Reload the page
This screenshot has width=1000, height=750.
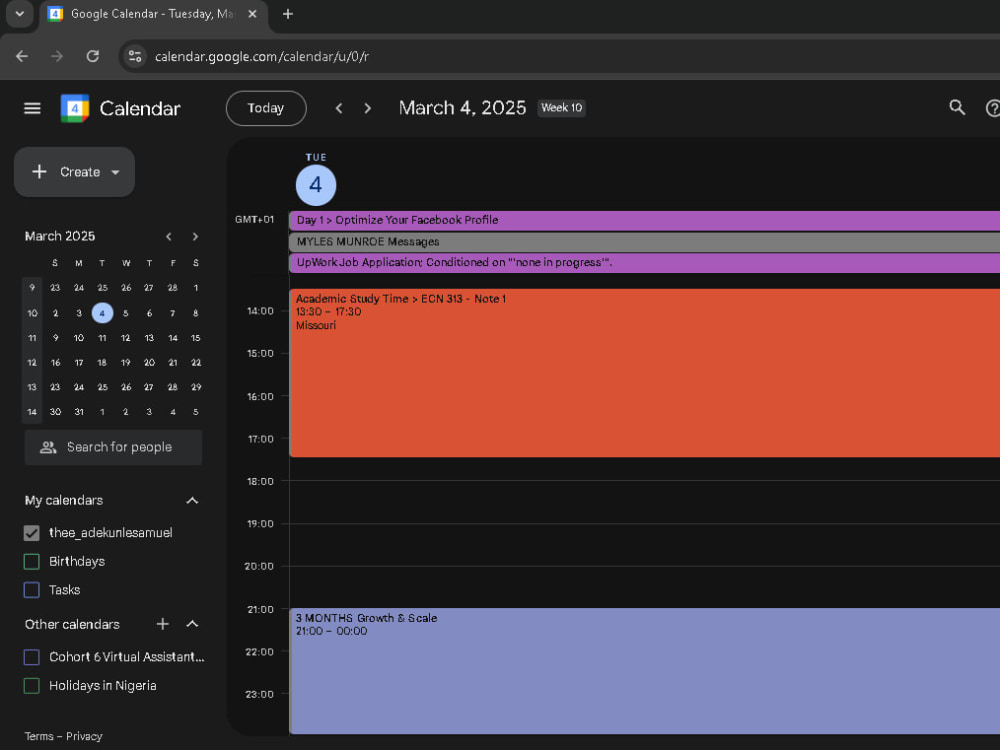tap(92, 56)
